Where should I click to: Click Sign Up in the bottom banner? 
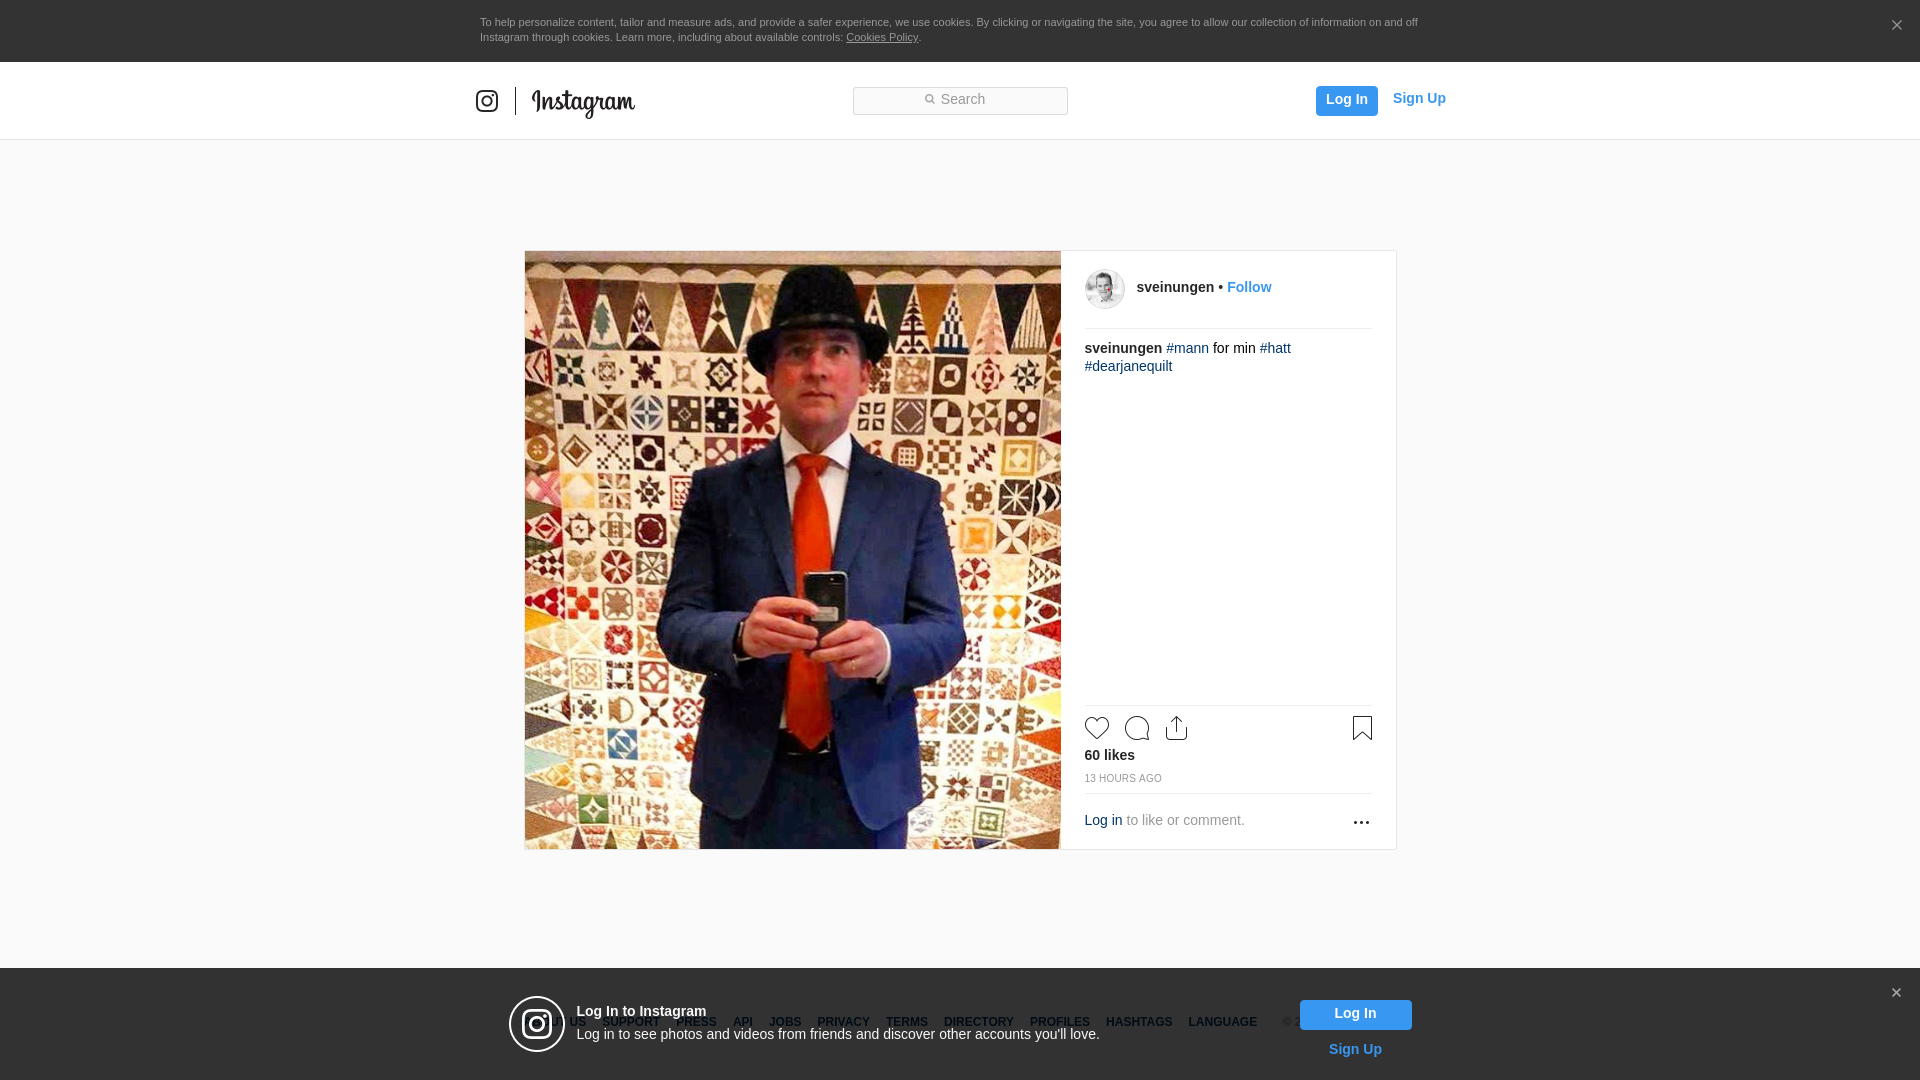click(x=1355, y=1049)
